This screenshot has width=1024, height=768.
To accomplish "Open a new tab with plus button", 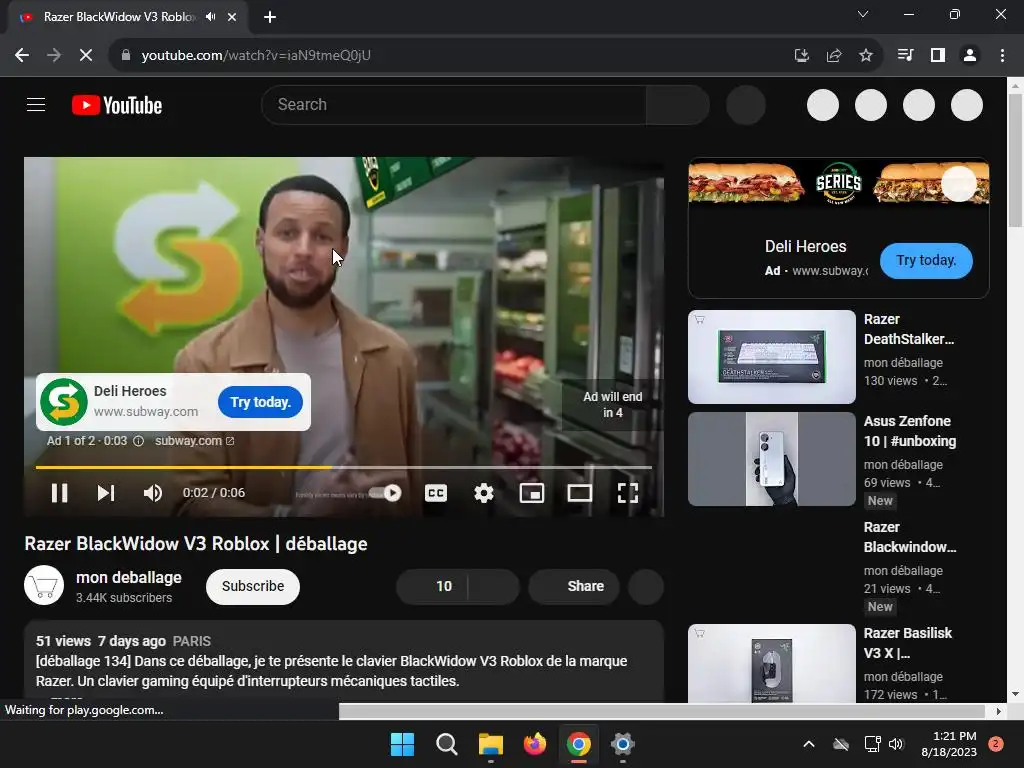I will pyautogui.click(x=270, y=17).
